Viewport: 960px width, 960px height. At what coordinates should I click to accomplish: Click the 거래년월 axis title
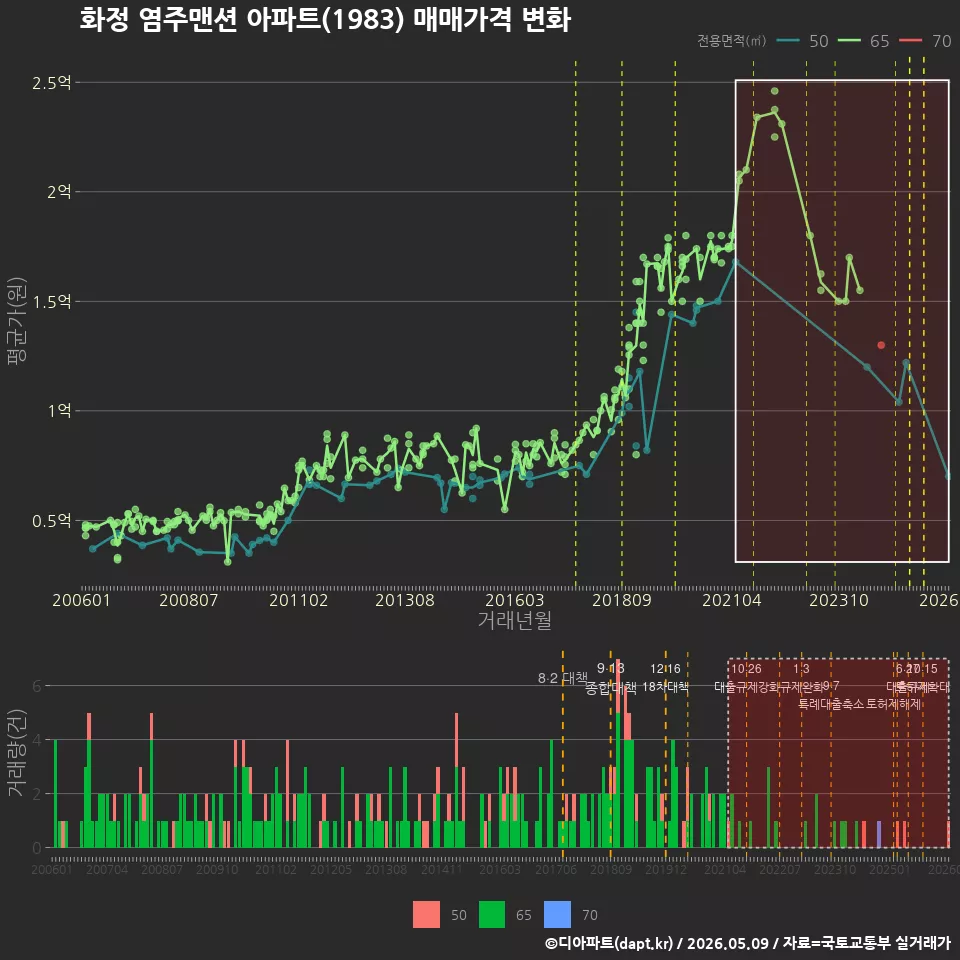coord(514,620)
